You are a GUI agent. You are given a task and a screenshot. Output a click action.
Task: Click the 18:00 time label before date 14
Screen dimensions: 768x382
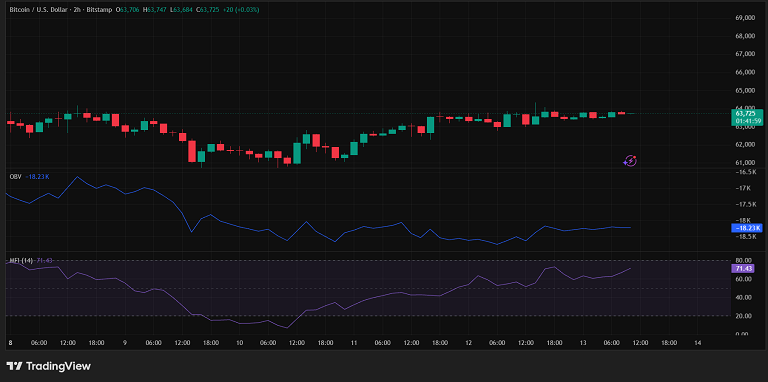pos(670,343)
